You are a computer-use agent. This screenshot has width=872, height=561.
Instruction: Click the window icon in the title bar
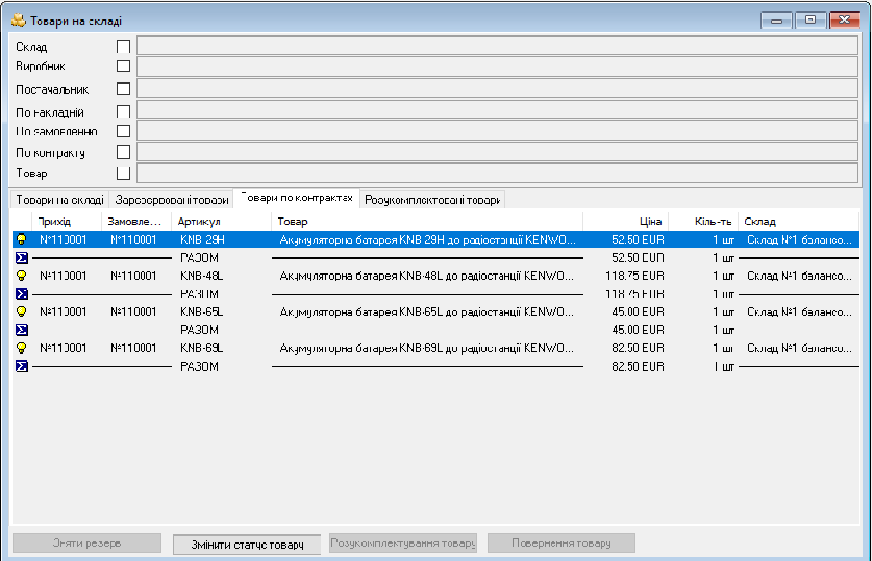click(17, 21)
